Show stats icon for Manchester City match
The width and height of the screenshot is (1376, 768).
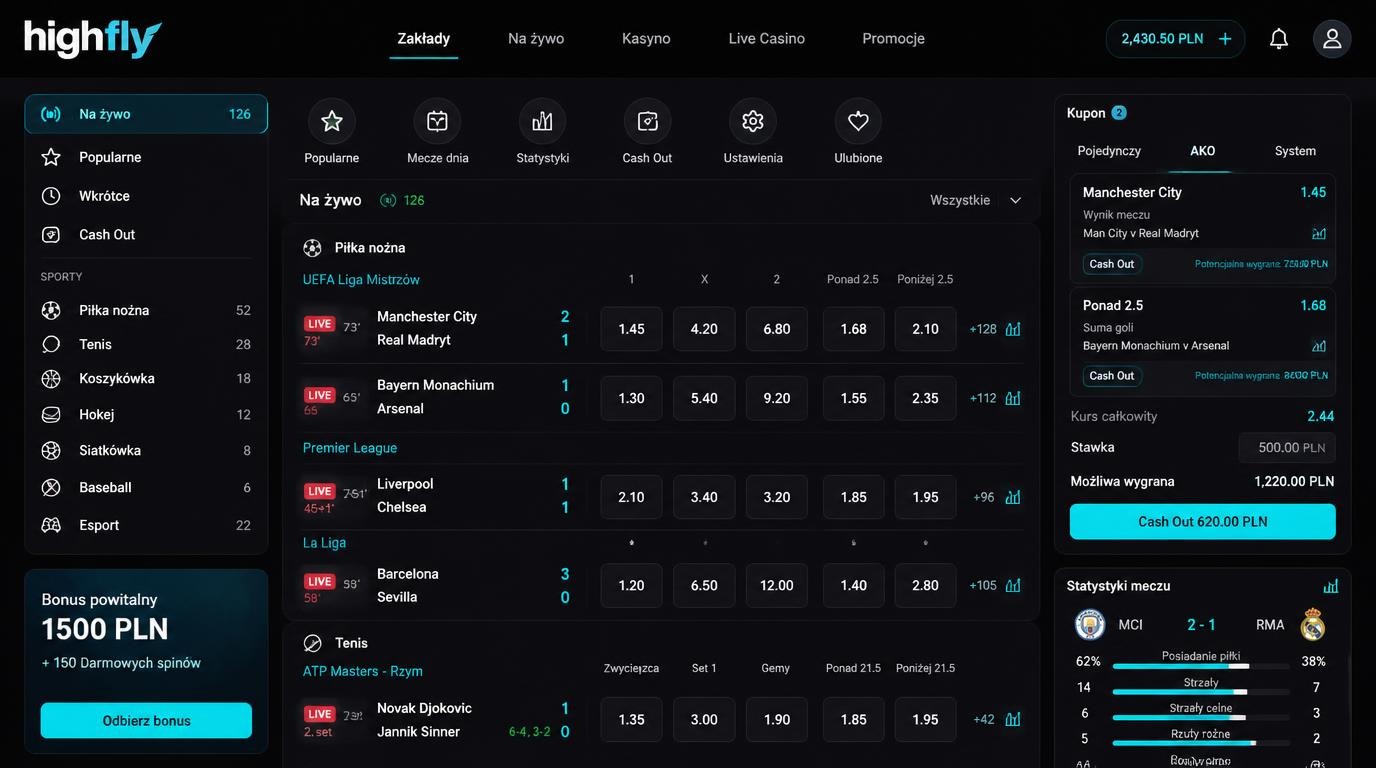point(1013,329)
